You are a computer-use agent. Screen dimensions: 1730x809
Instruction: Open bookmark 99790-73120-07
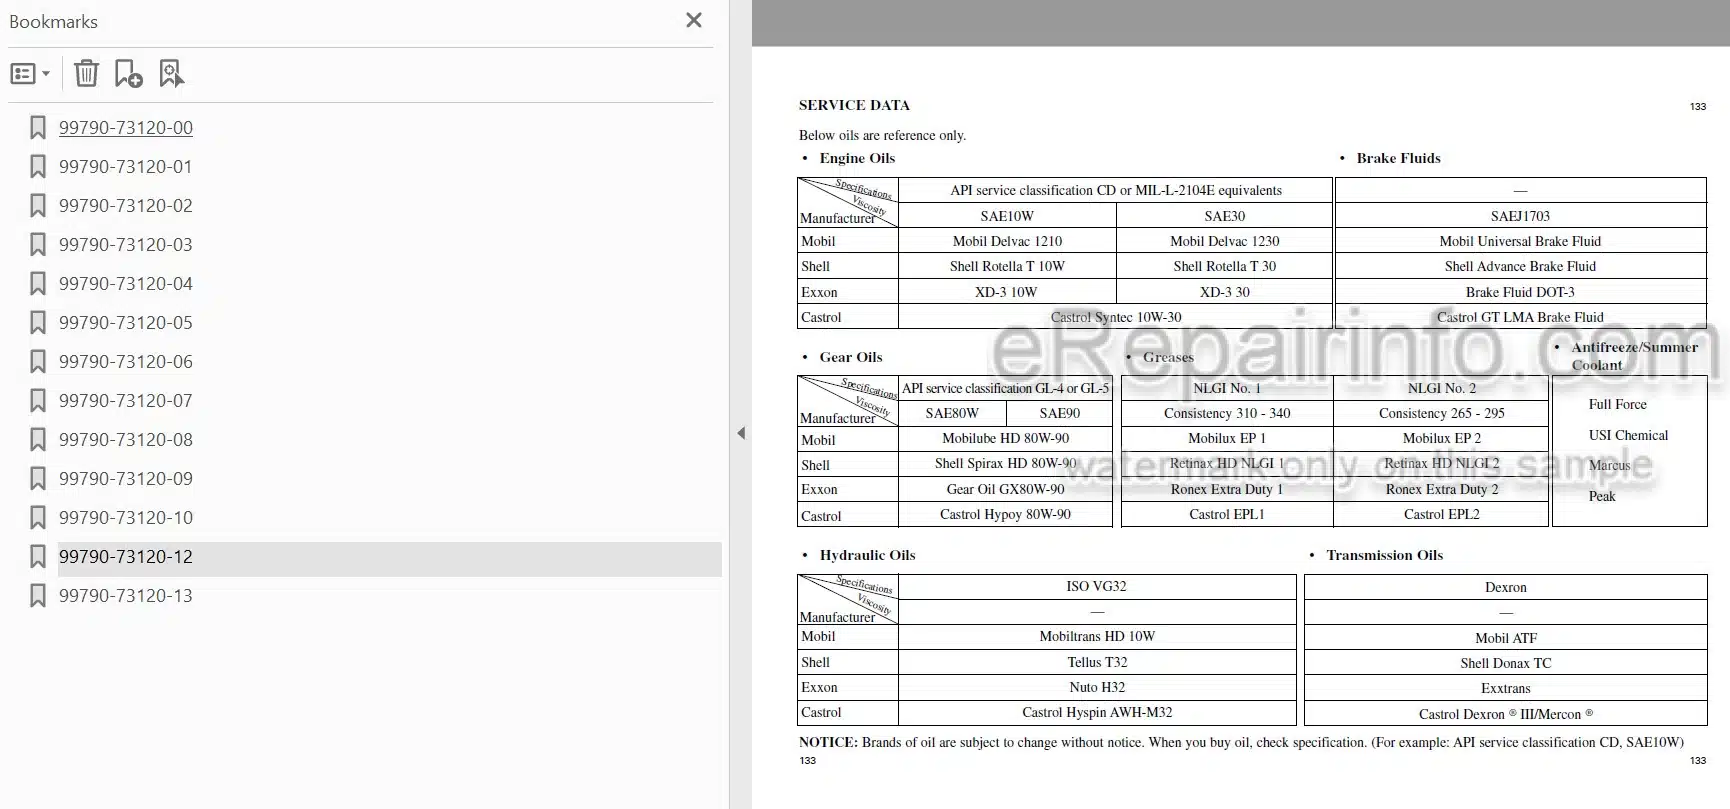126,401
